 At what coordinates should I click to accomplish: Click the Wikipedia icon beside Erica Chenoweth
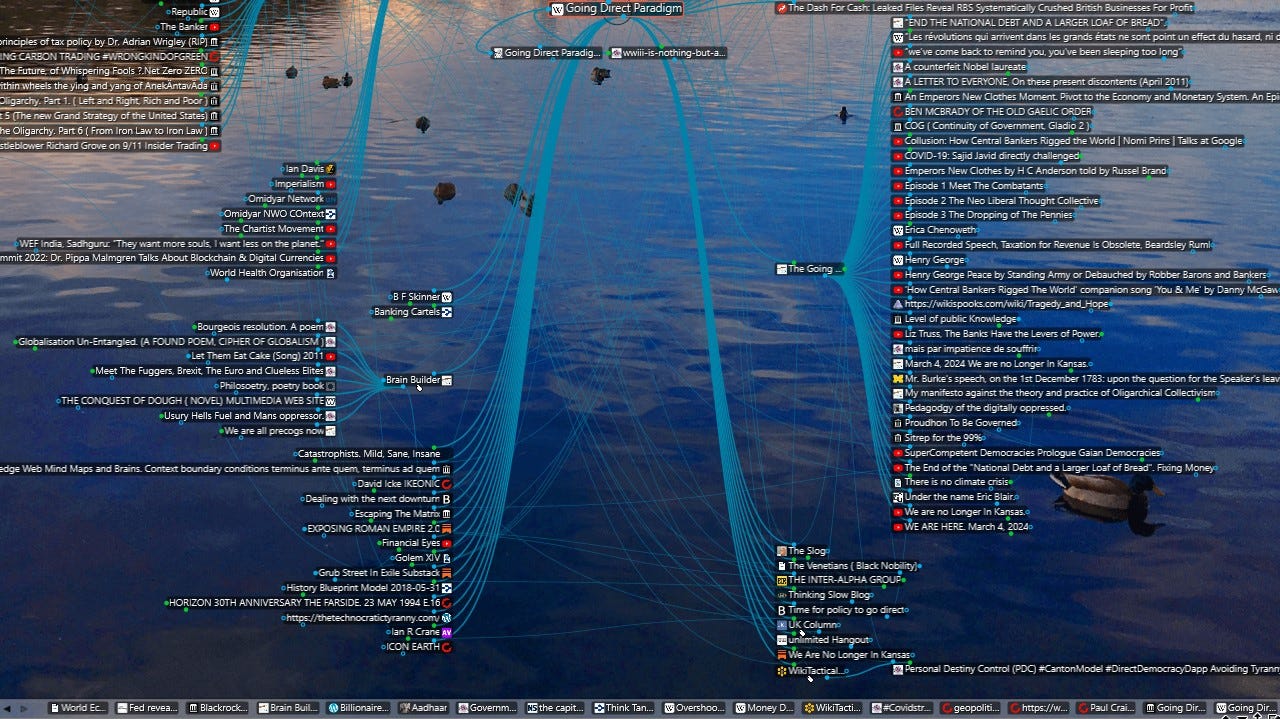[898, 230]
